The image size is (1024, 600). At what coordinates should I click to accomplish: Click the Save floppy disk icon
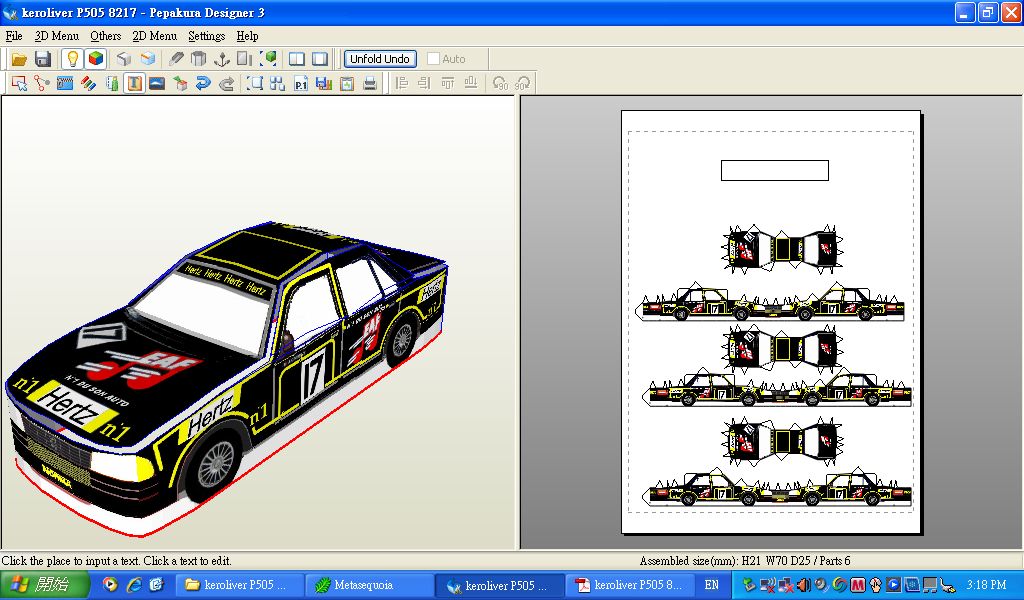(x=43, y=59)
